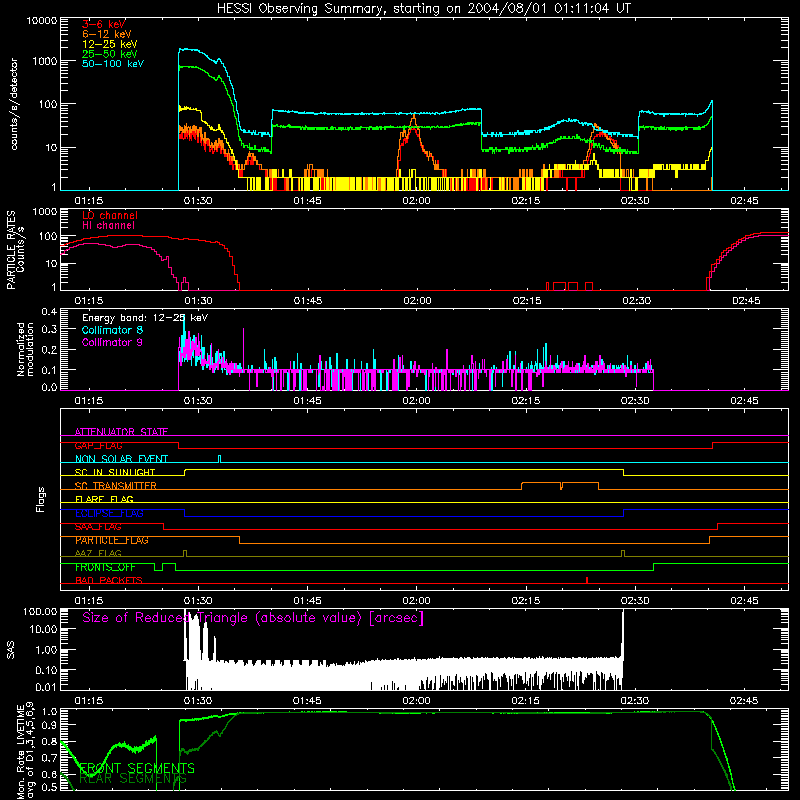The height and width of the screenshot is (800, 800).
Task: Click the counts/s/detector axis label
Action: coord(14,104)
